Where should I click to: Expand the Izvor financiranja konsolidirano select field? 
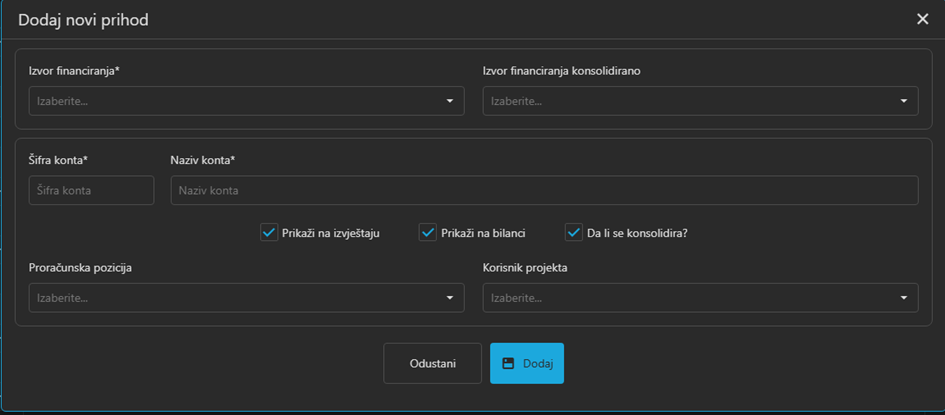(690, 101)
